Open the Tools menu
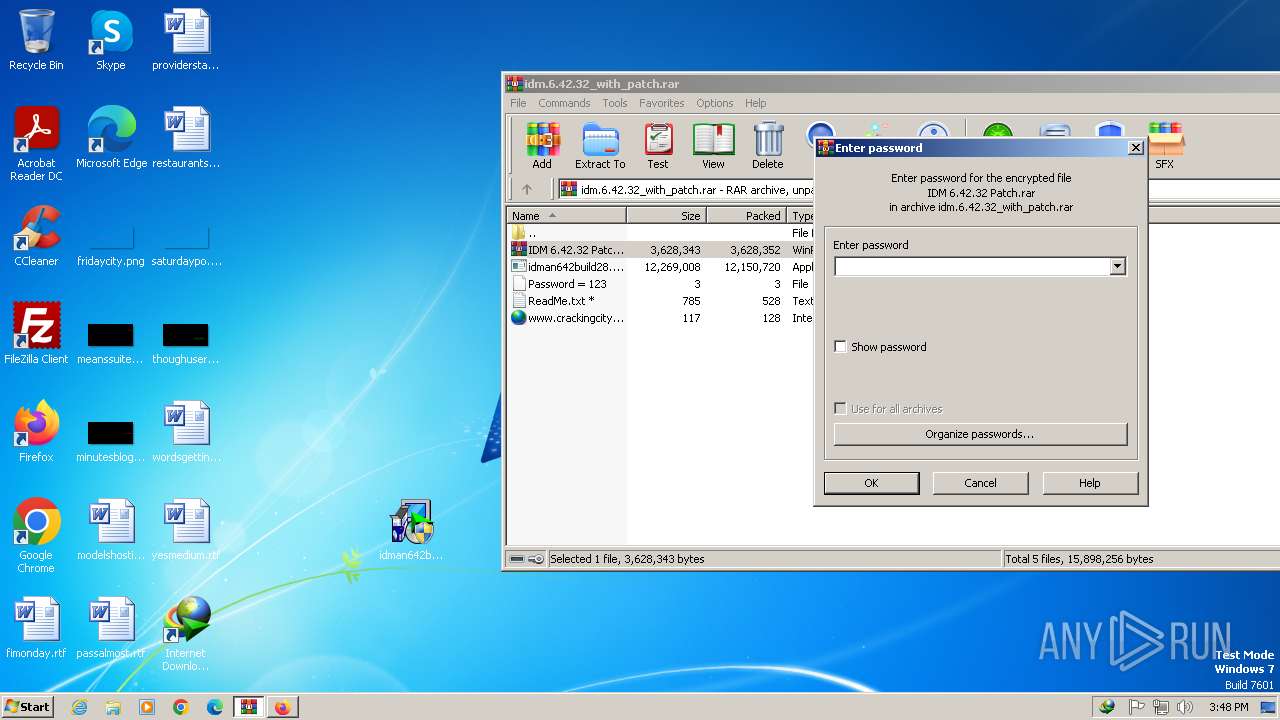This screenshot has width=1280, height=720. (615, 103)
